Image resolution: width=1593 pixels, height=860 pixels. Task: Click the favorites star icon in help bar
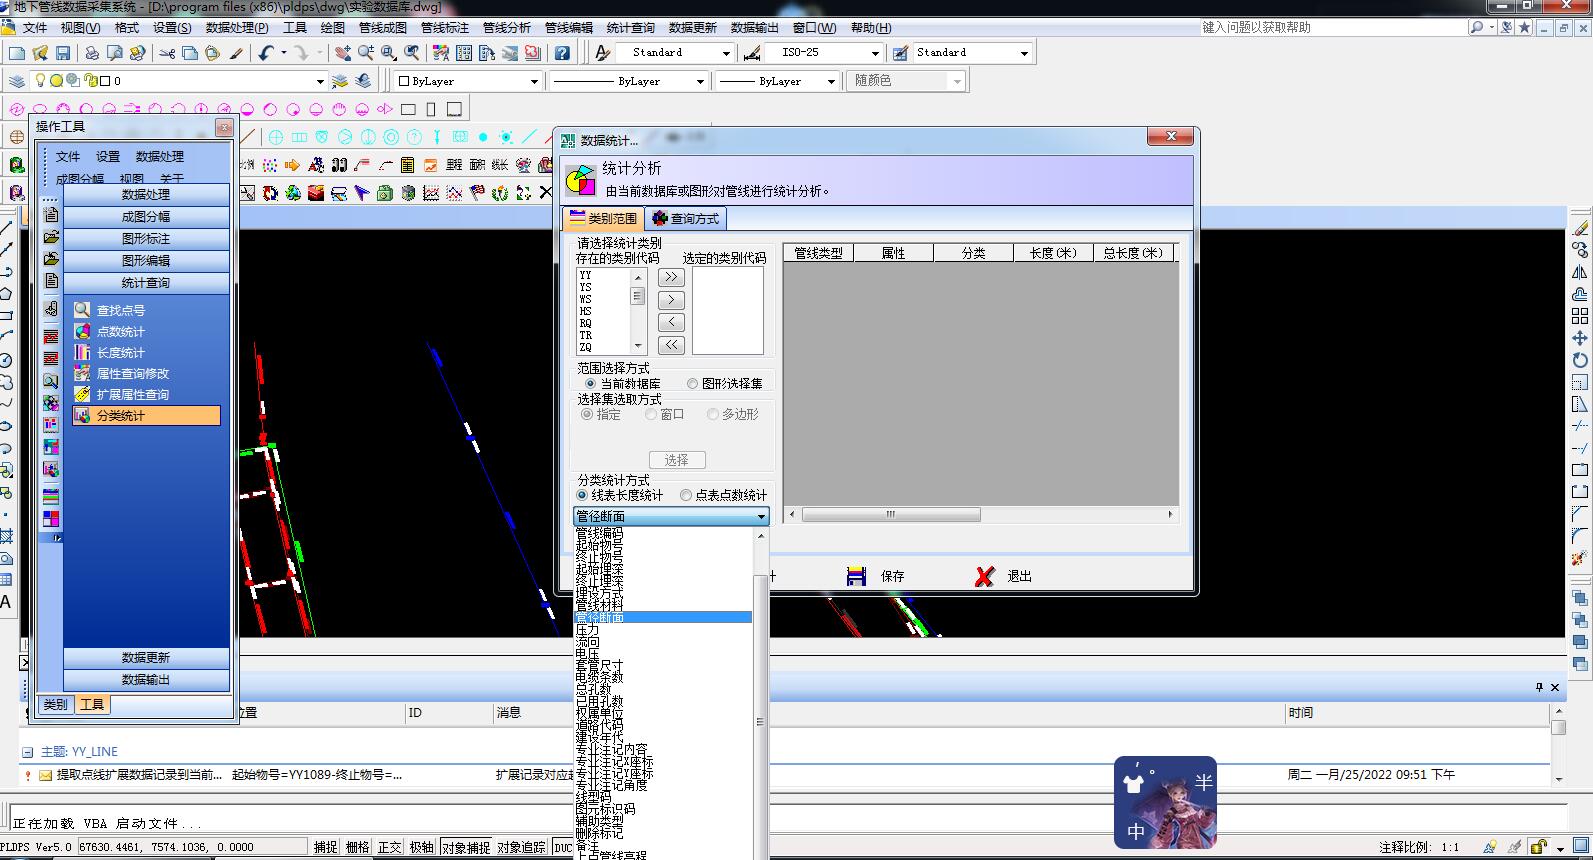[1524, 28]
